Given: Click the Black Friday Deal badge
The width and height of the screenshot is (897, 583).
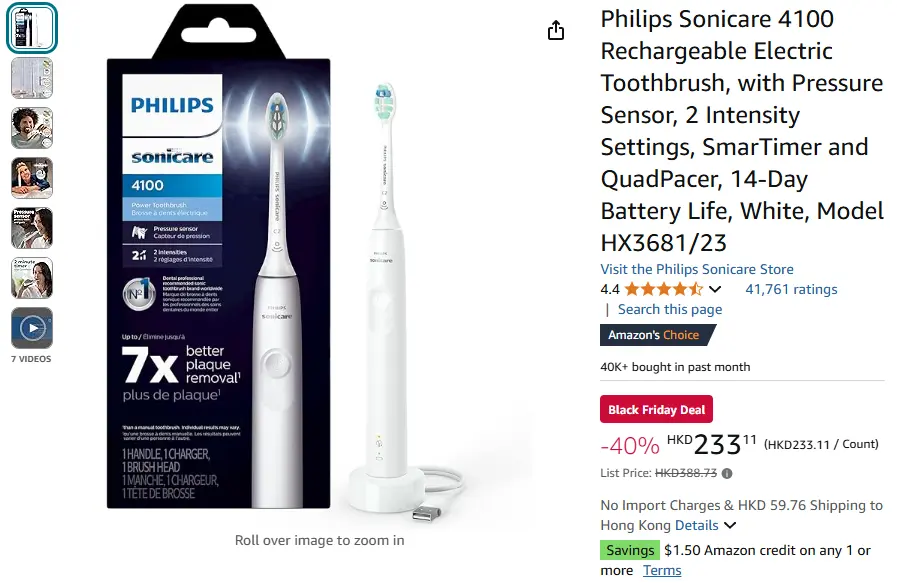Looking at the screenshot, I should 656,409.
